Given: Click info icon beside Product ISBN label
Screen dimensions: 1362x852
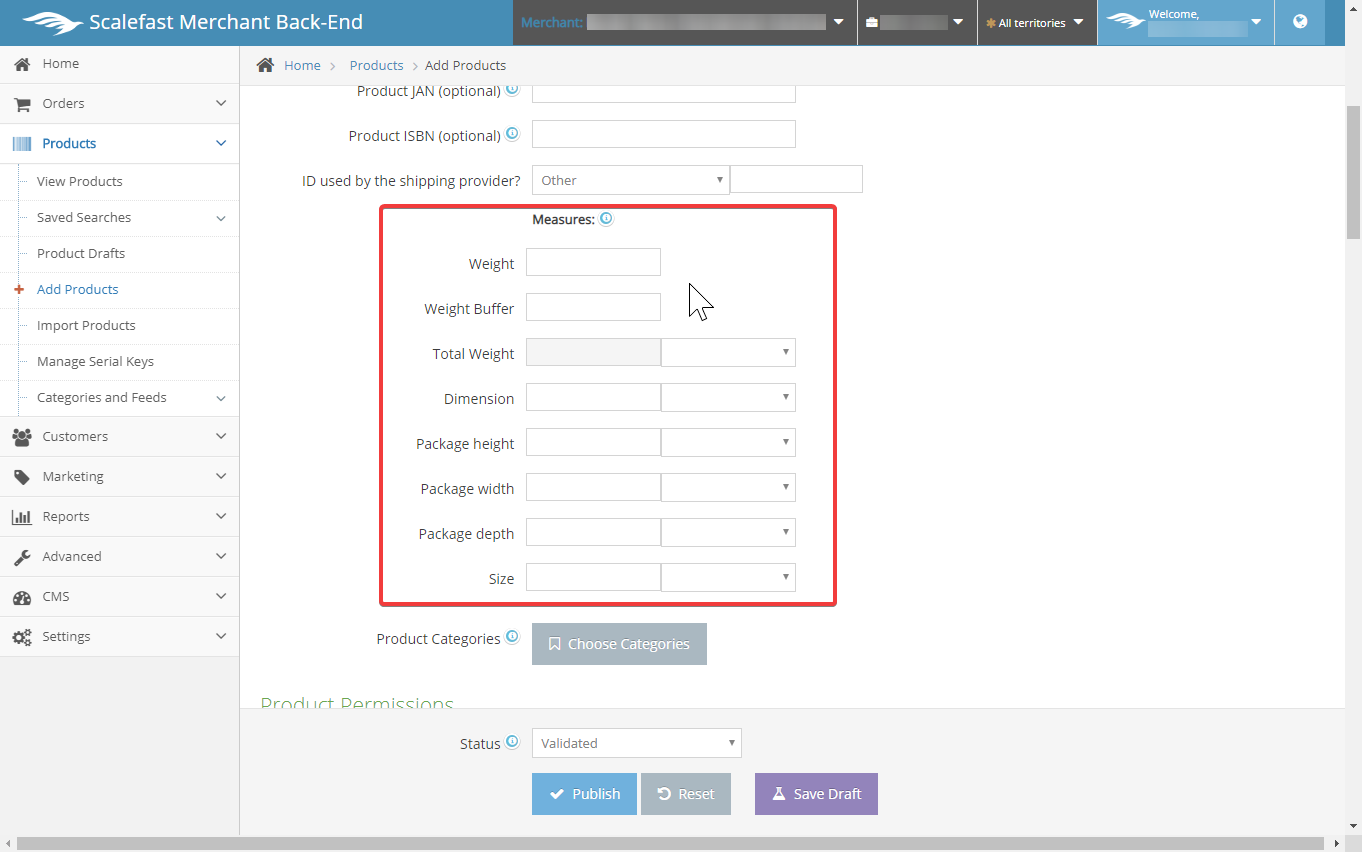Looking at the screenshot, I should [x=512, y=134].
